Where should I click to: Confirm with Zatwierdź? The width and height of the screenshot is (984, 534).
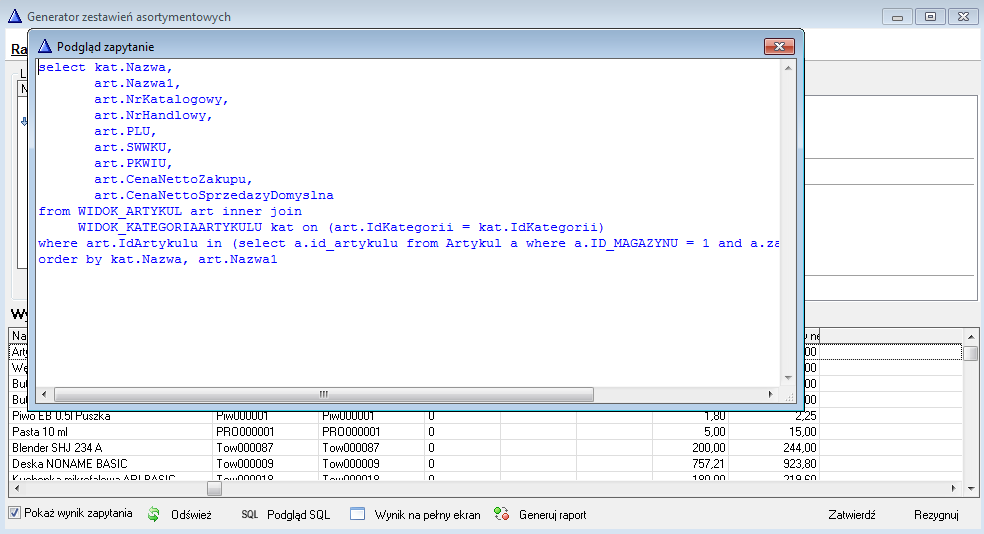pos(852,515)
